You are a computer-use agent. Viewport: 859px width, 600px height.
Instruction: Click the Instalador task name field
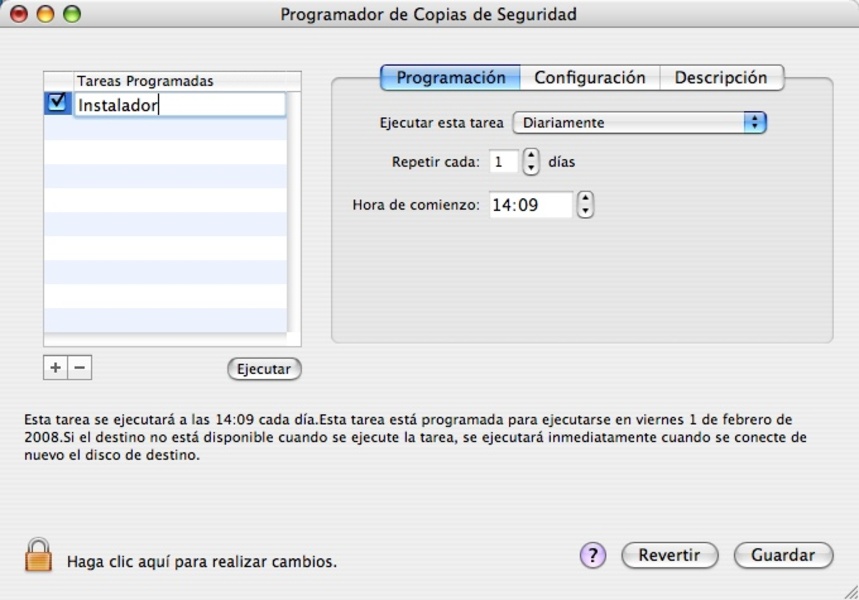click(180, 104)
